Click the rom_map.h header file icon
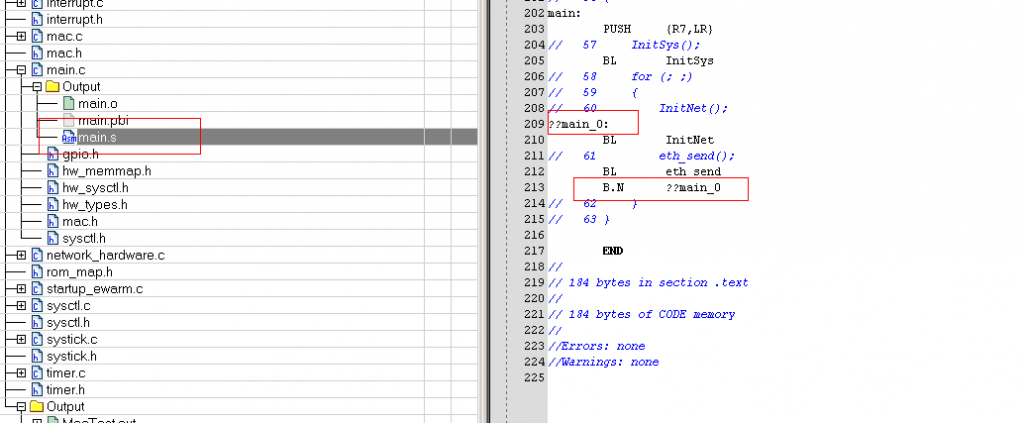The width and height of the screenshot is (1024, 423). coord(37,272)
